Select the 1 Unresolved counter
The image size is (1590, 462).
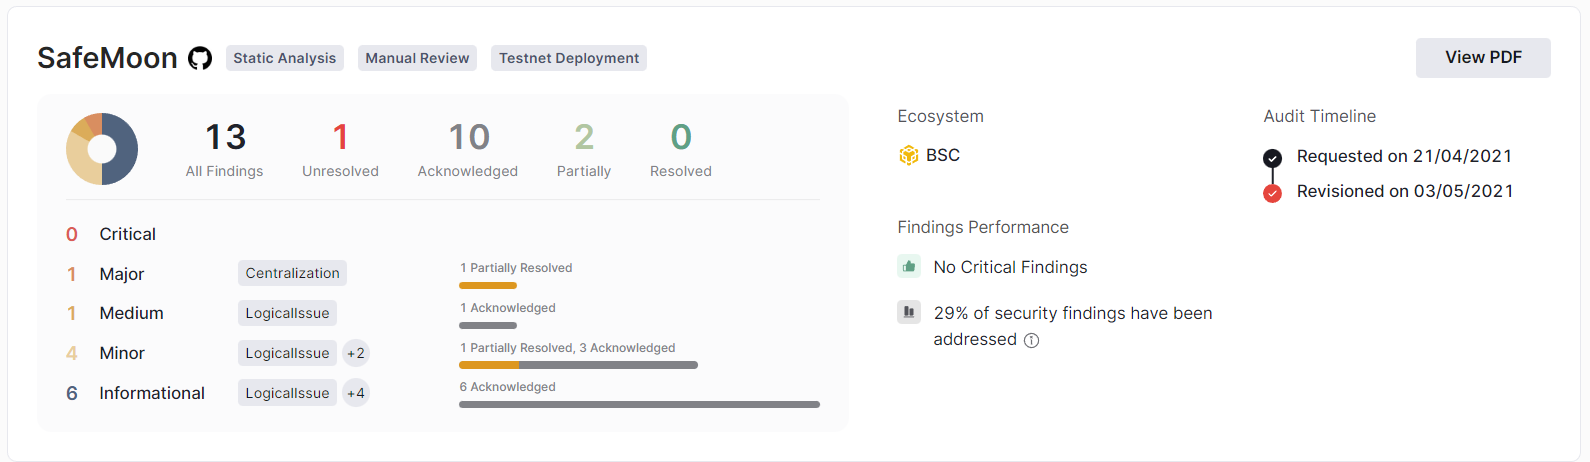pyautogui.click(x=341, y=149)
